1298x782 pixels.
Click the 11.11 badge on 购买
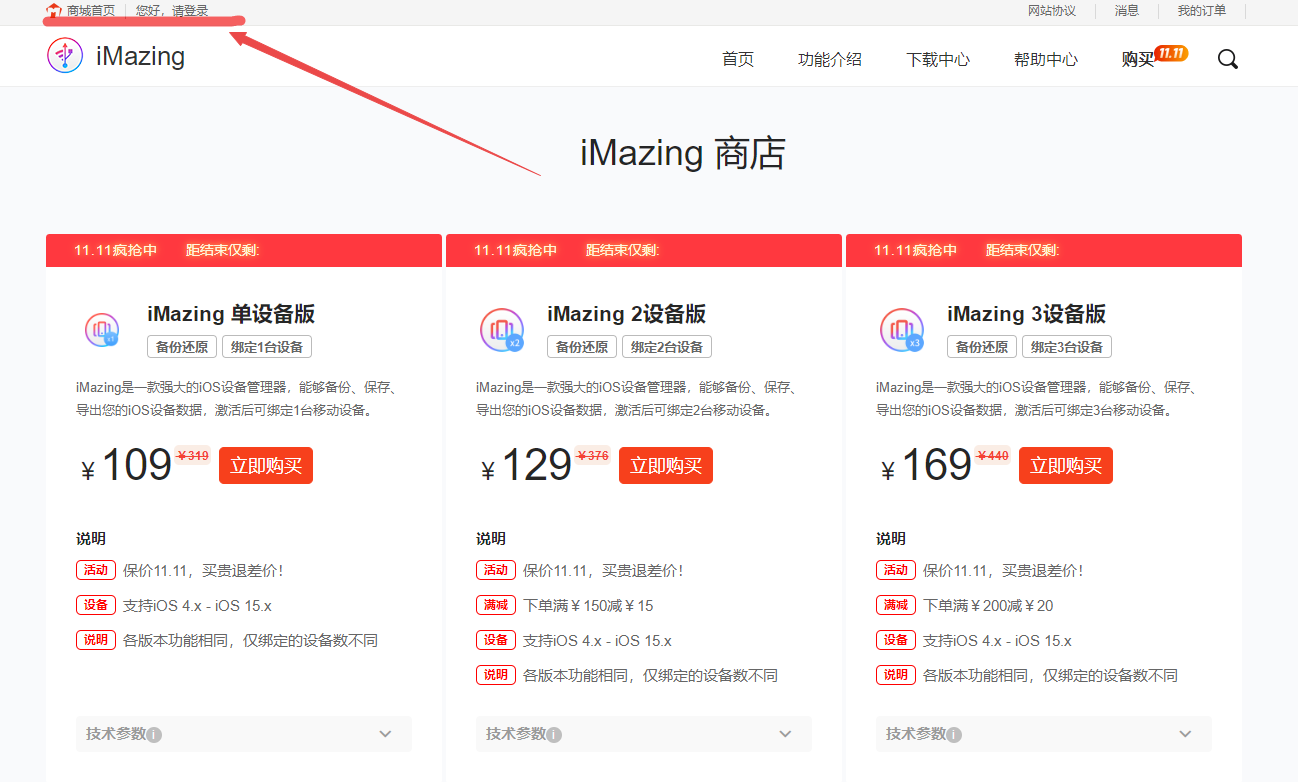pyautogui.click(x=1171, y=53)
